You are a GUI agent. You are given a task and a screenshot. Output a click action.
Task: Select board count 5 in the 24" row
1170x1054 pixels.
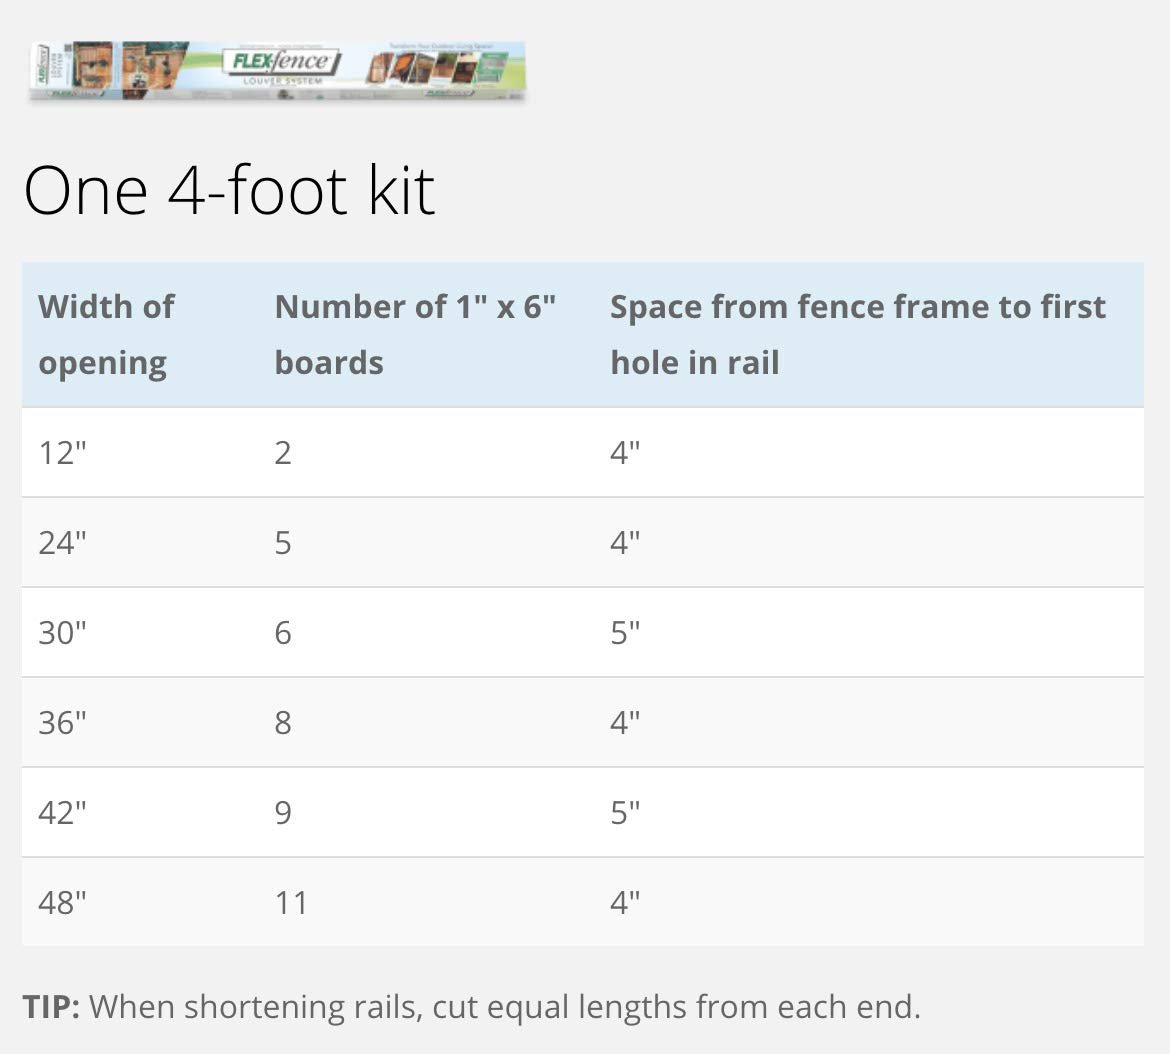[x=283, y=543]
